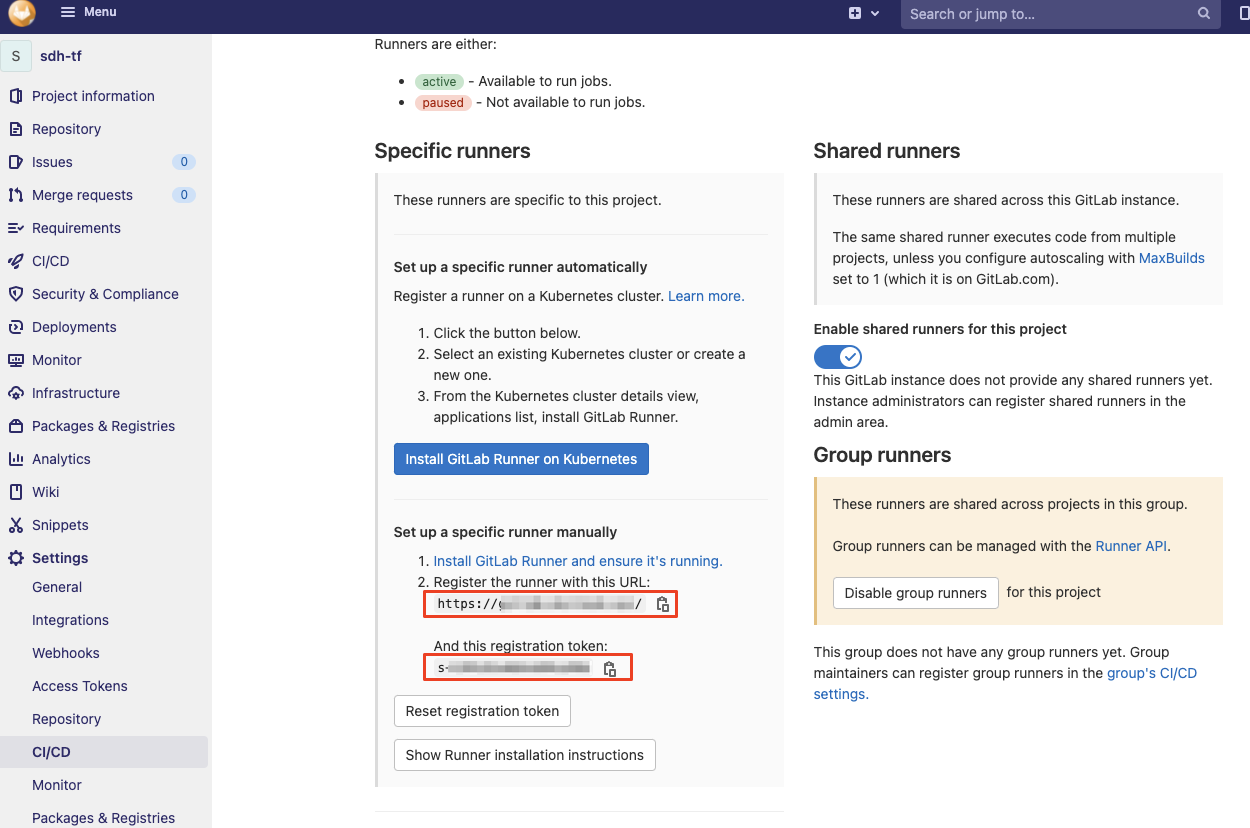Viewport: 1250px width, 828px height.
Task: Click the Group runners heading
Action: [882, 455]
